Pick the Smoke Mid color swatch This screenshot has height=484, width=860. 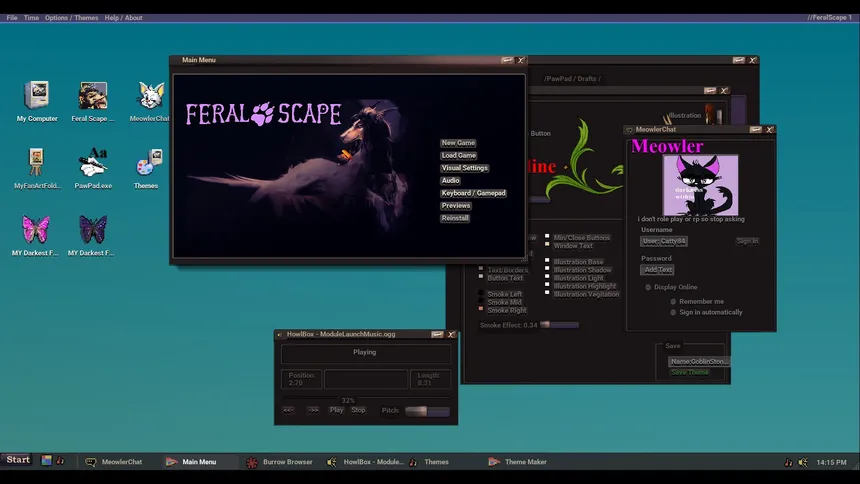tap(481, 301)
